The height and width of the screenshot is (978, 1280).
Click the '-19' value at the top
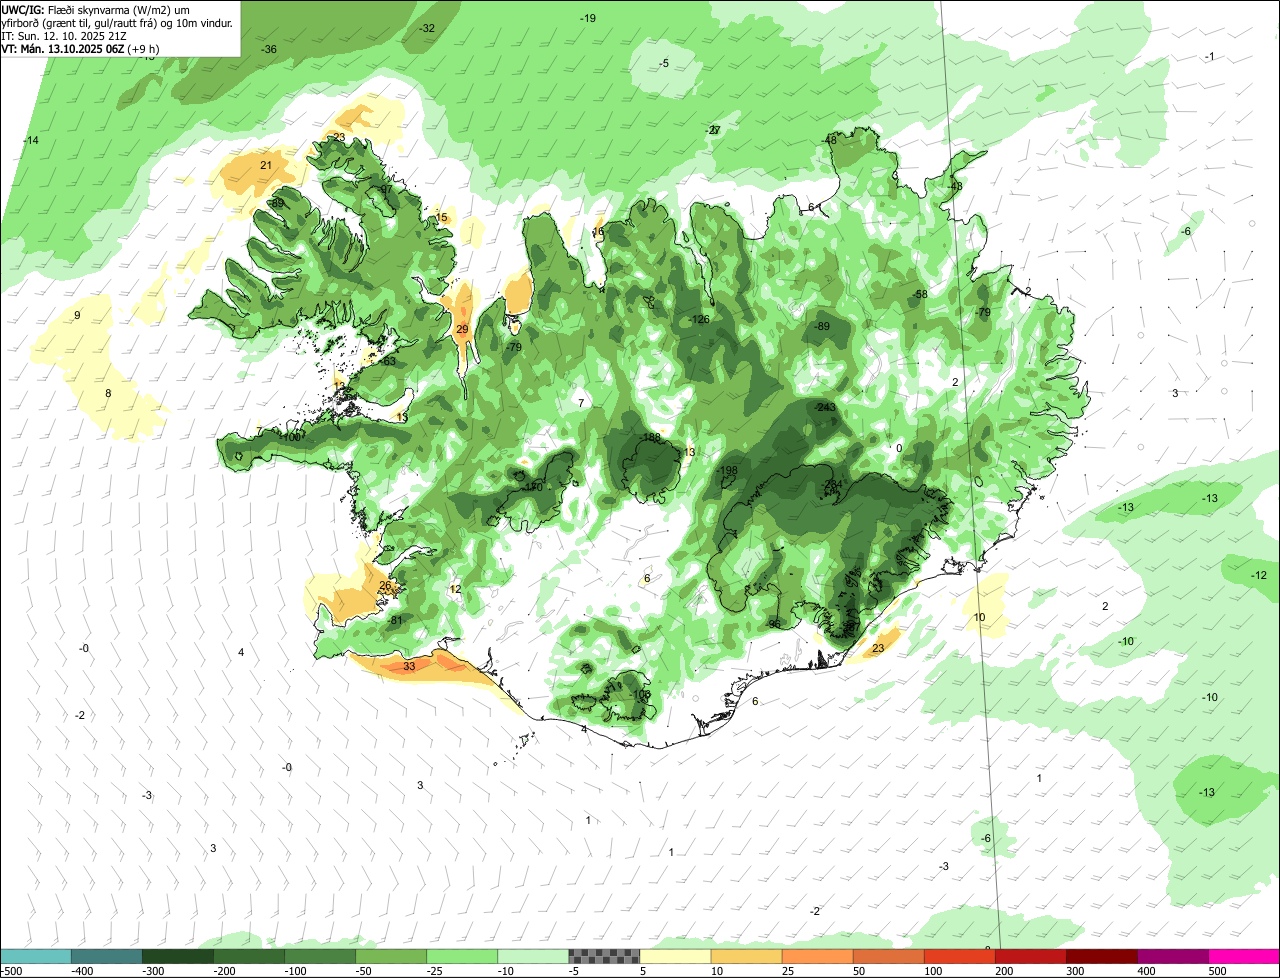[x=588, y=18]
